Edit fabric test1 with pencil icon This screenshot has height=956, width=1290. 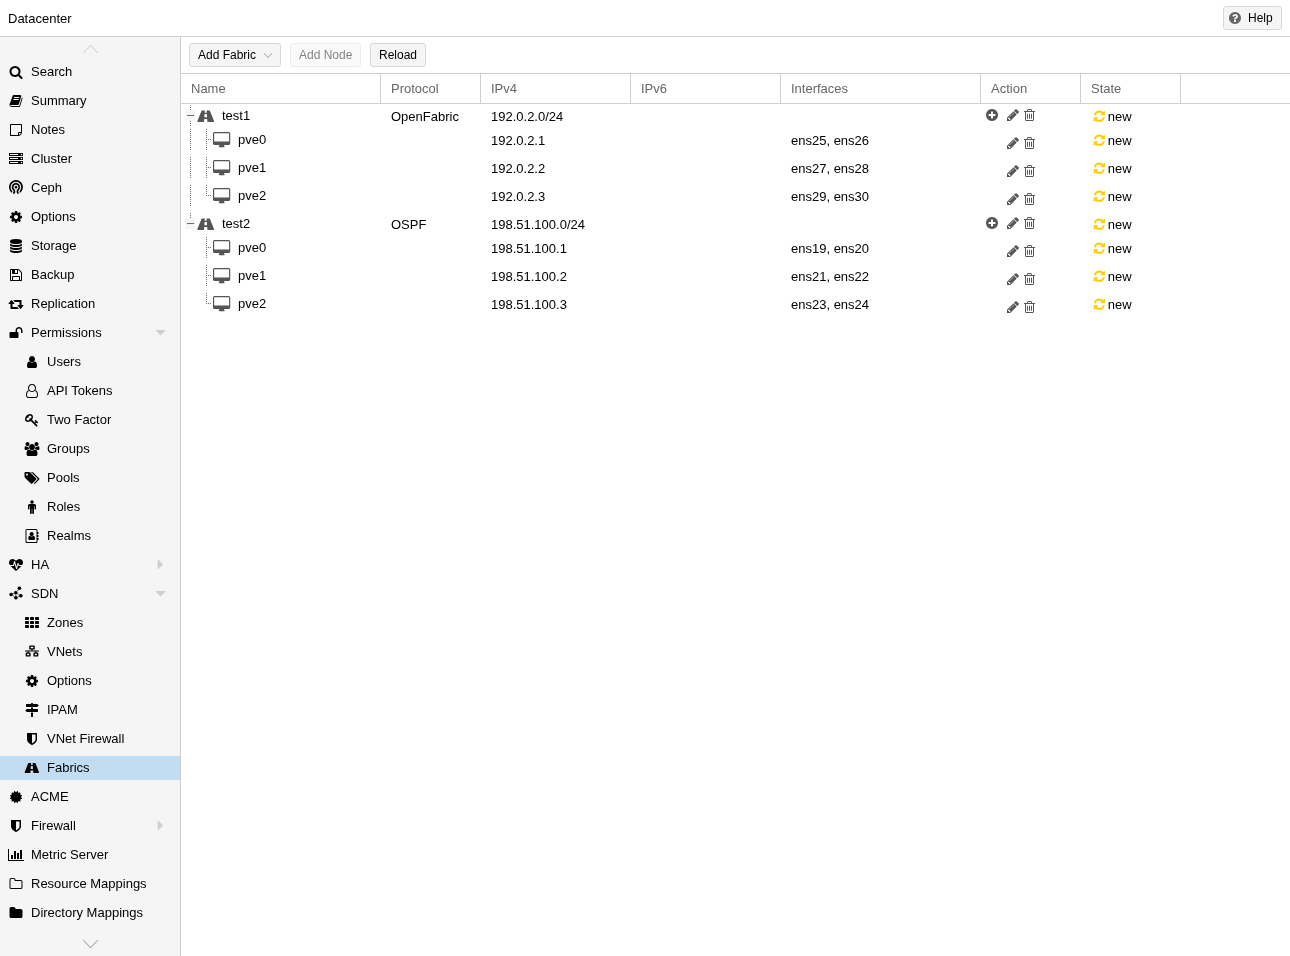pos(1012,115)
